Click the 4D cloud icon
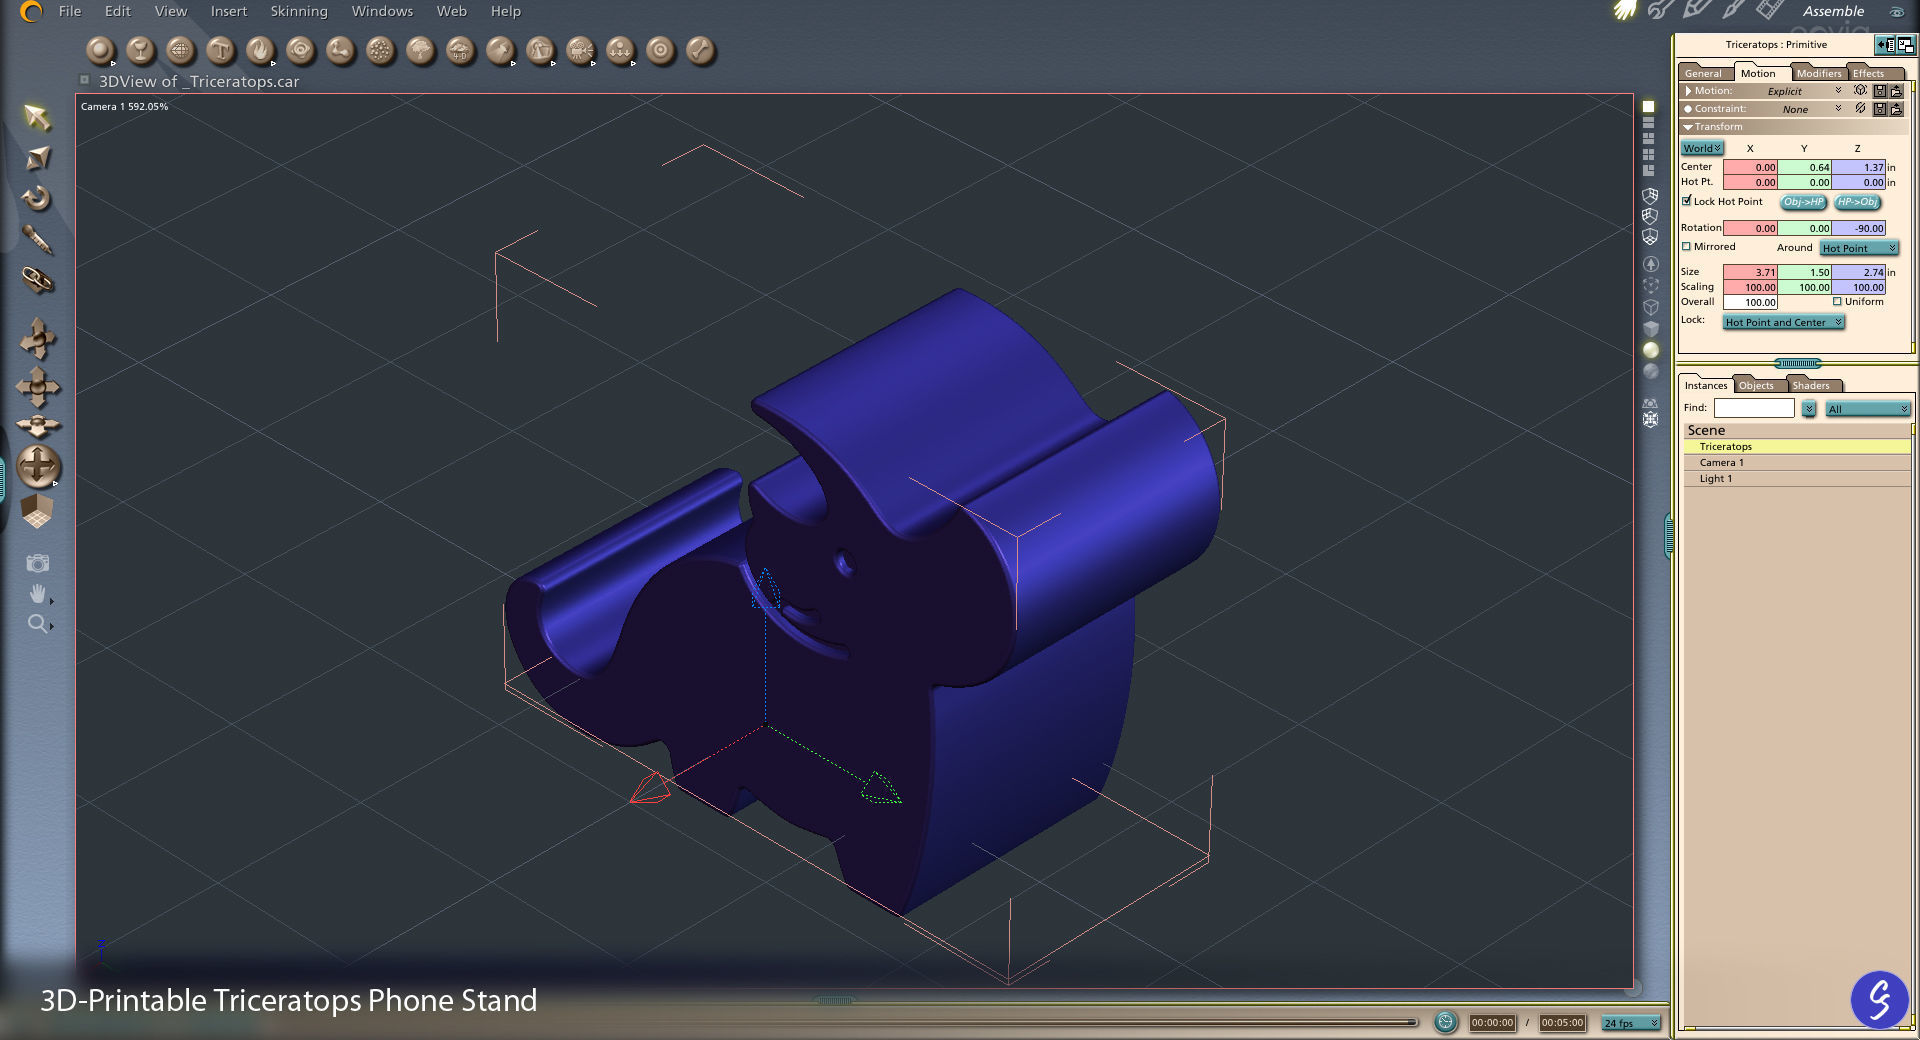Screen dimensions: 1920x1040 pyautogui.click(x=460, y=50)
